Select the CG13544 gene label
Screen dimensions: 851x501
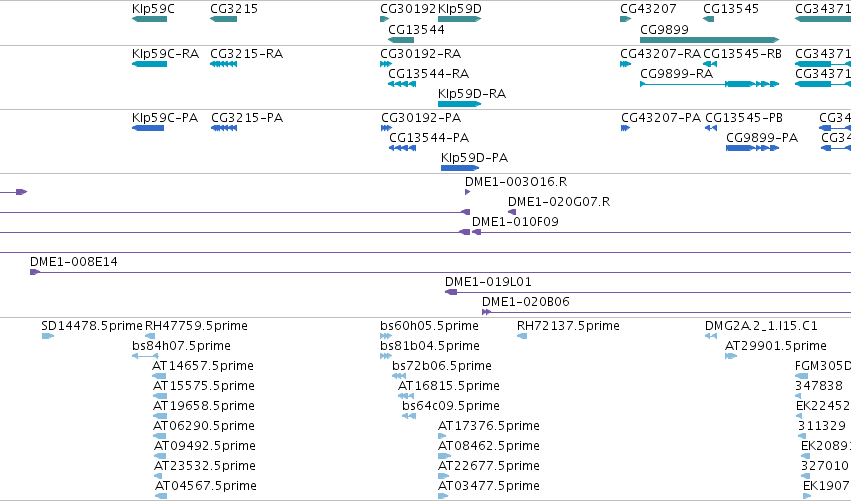416,30
